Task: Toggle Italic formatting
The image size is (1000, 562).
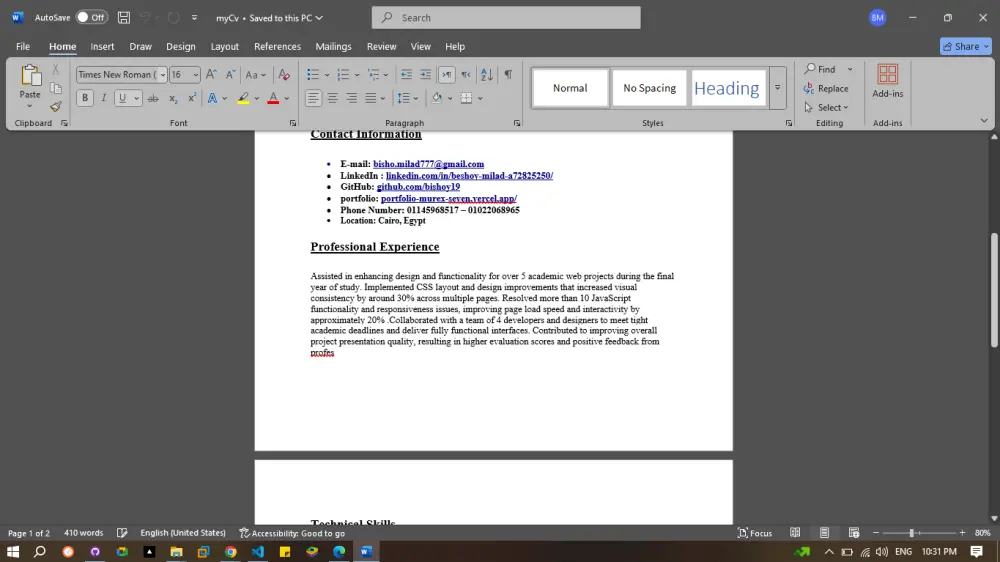Action: click(x=103, y=98)
